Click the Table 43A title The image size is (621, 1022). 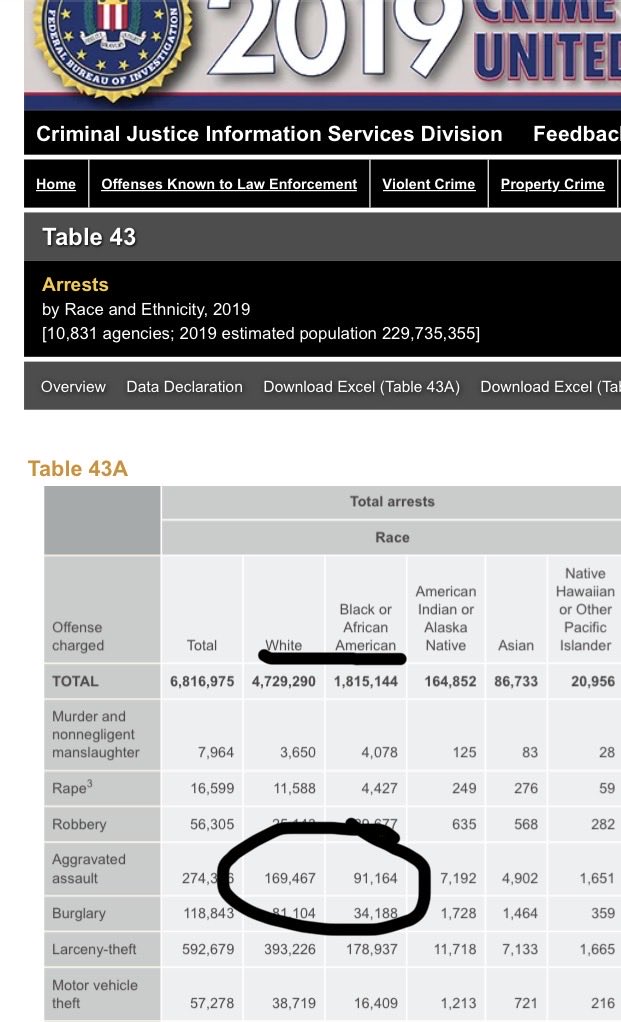click(x=78, y=469)
